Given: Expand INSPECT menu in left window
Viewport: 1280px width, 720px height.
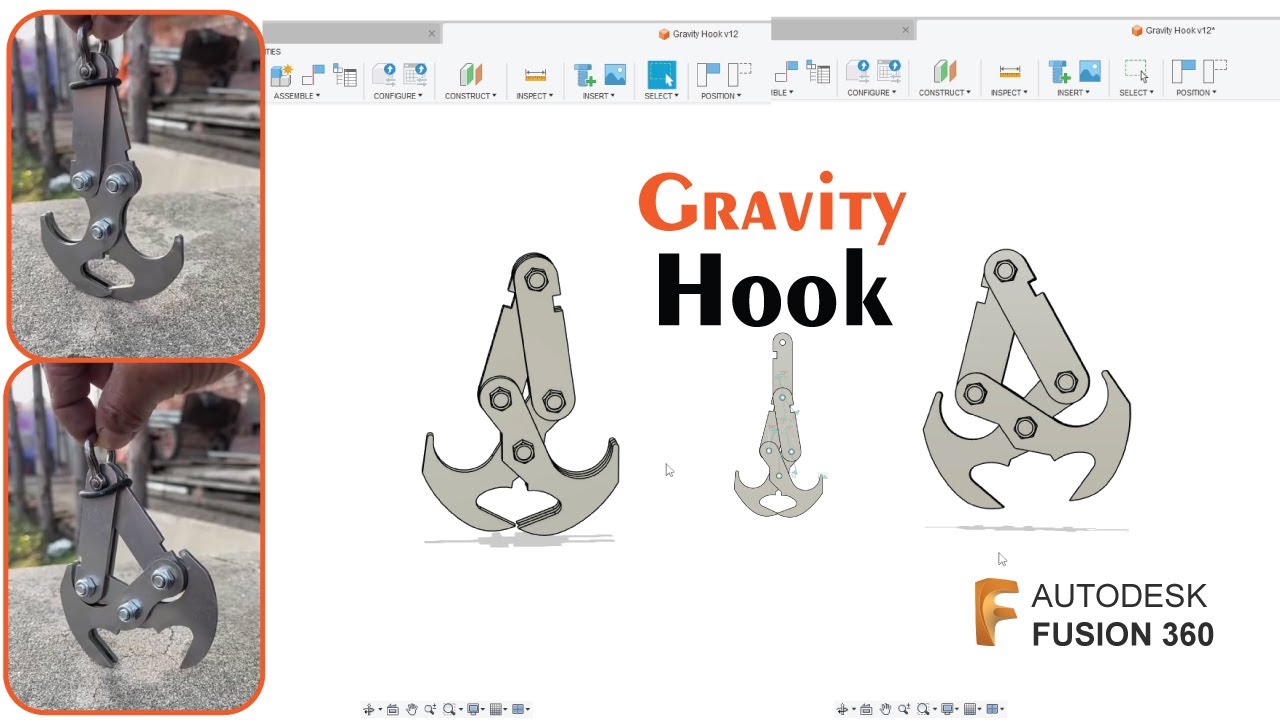Looking at the screenshot, I should 535,96.
